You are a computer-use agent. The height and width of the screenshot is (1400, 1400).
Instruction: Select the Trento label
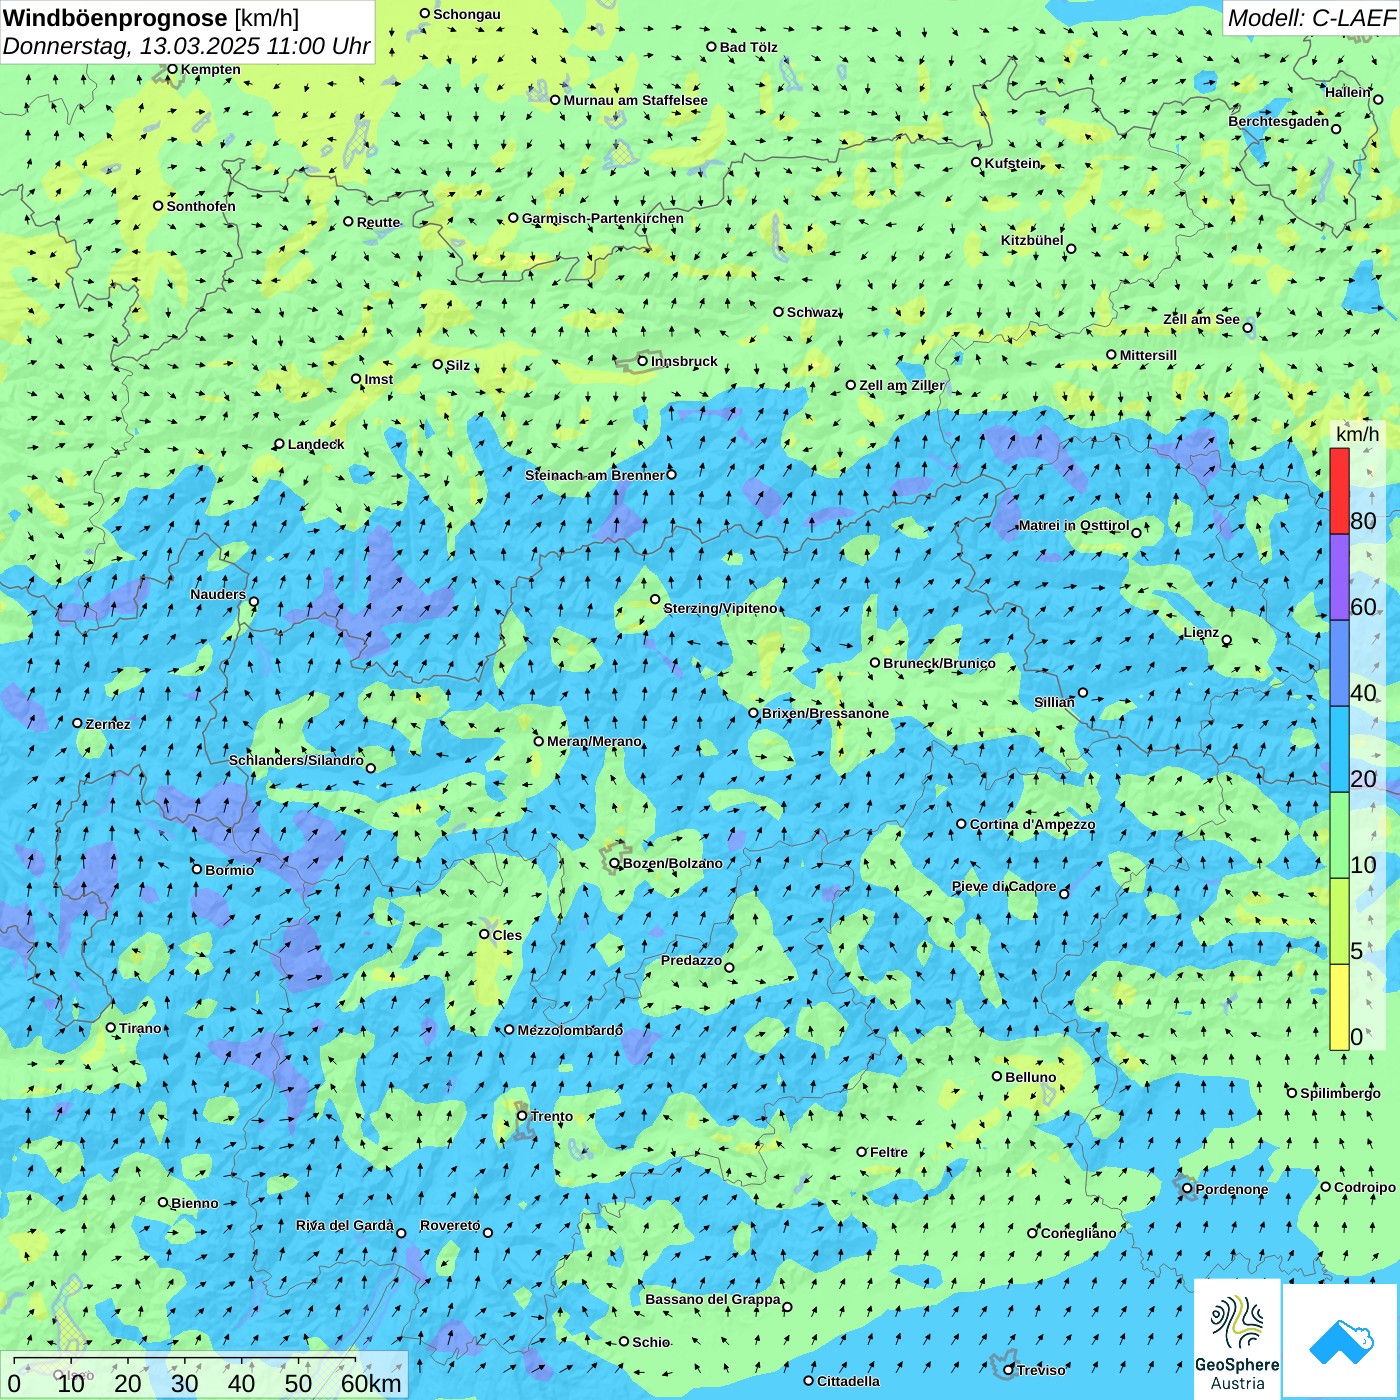552,1116
